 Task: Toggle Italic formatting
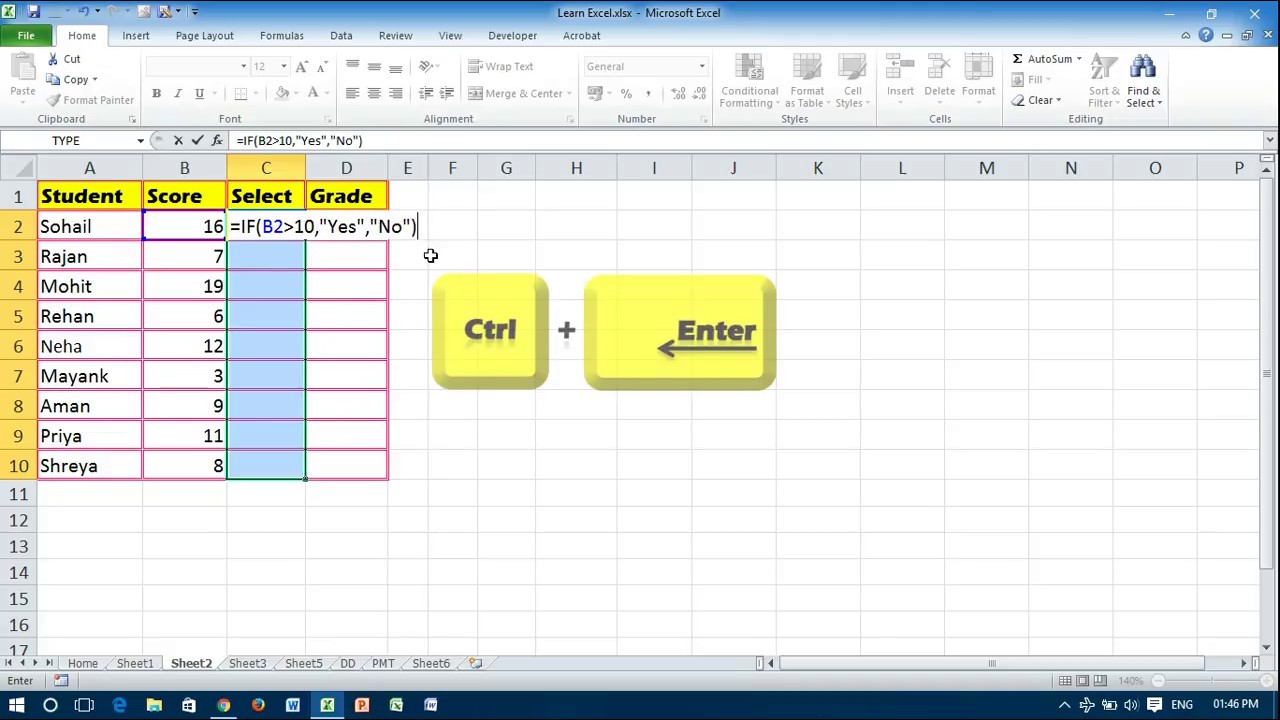178,94
